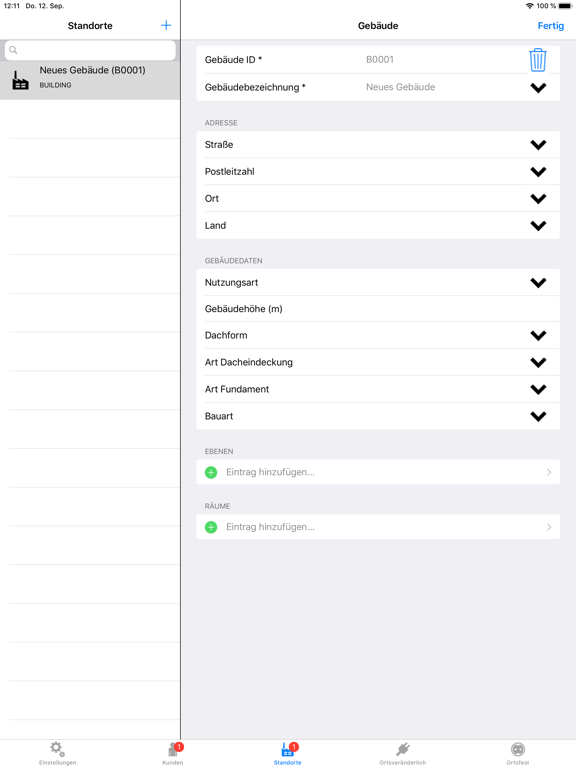
Task: Expand the Bauart dropdown arrow
Action: (538, 416)
